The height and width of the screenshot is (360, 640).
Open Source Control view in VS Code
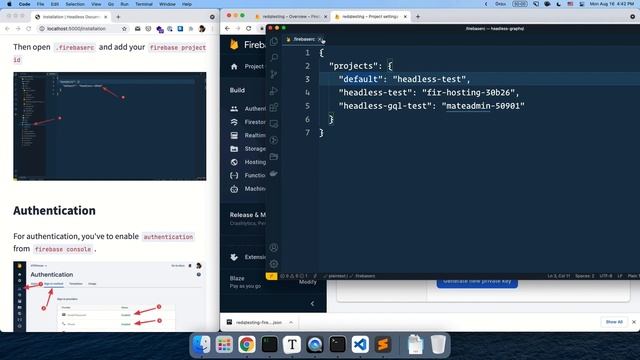(x=274, y=74)
